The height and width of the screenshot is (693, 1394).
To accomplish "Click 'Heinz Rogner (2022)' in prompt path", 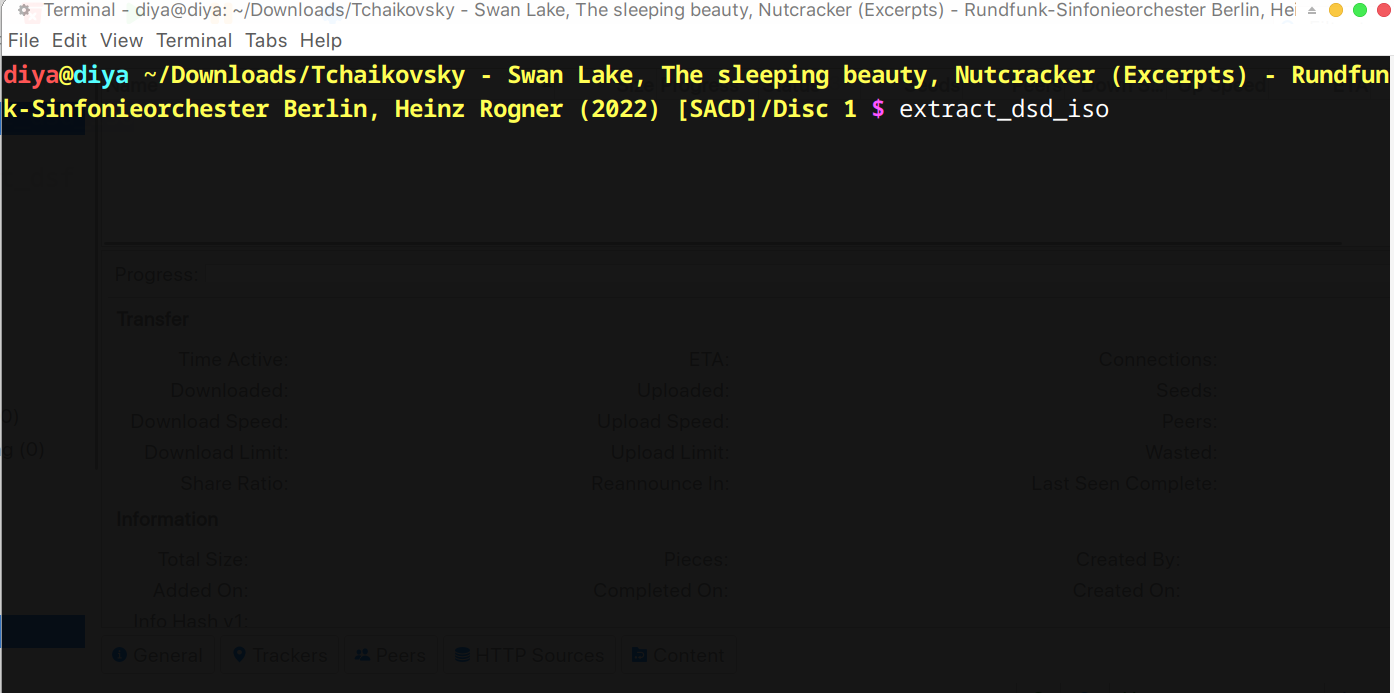I will [527, 109].
